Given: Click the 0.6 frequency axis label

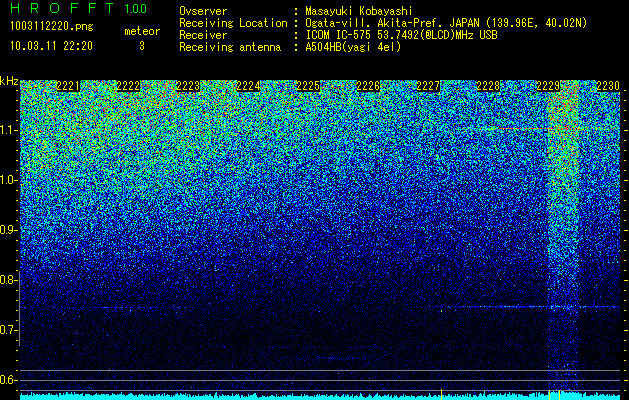Looking at the screenshot, I should click(x=8, y=380).
